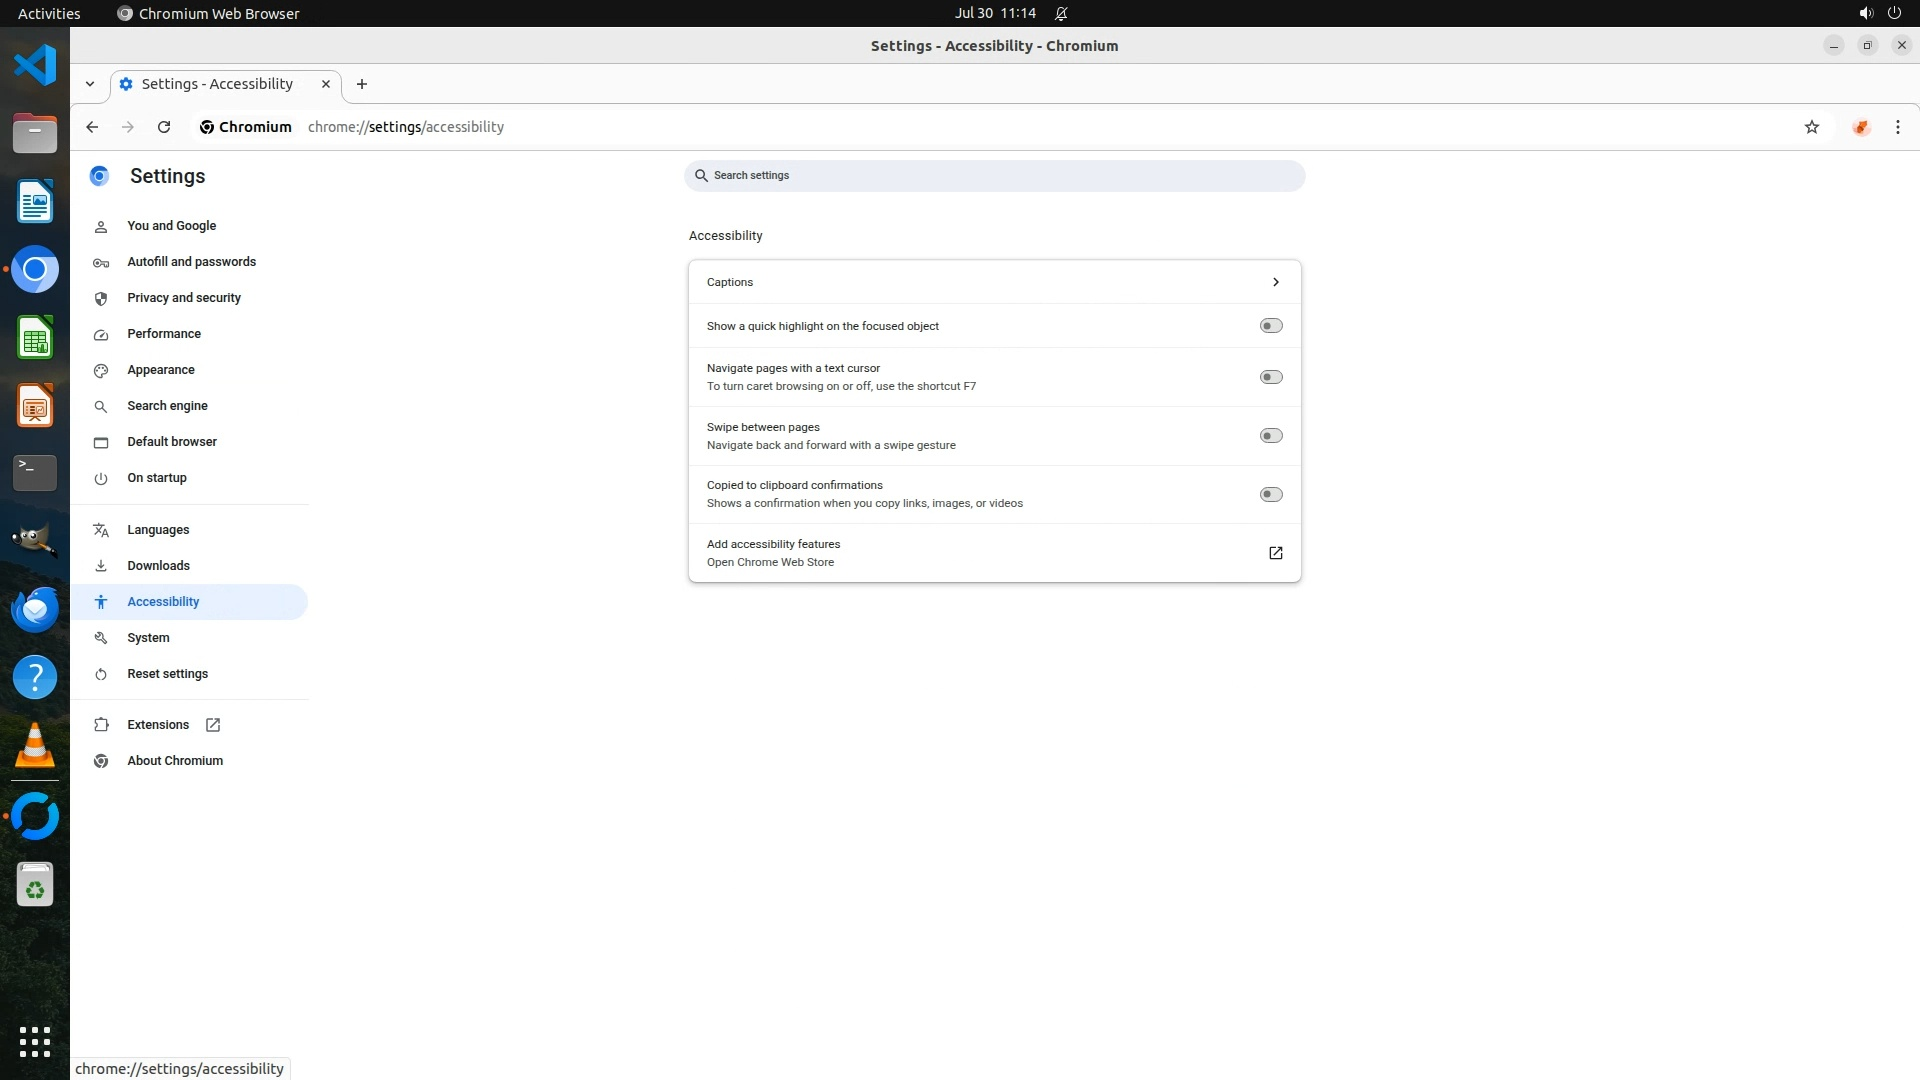Viewport: 1920px width, 1080px height.
Task: Open the system volume indicator in the top bar
Action: pos(1865,13)
